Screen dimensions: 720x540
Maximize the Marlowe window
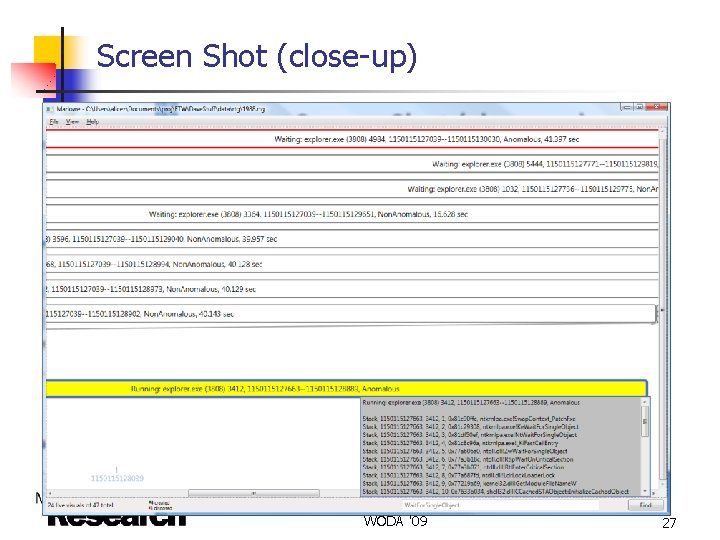point(639,107)
